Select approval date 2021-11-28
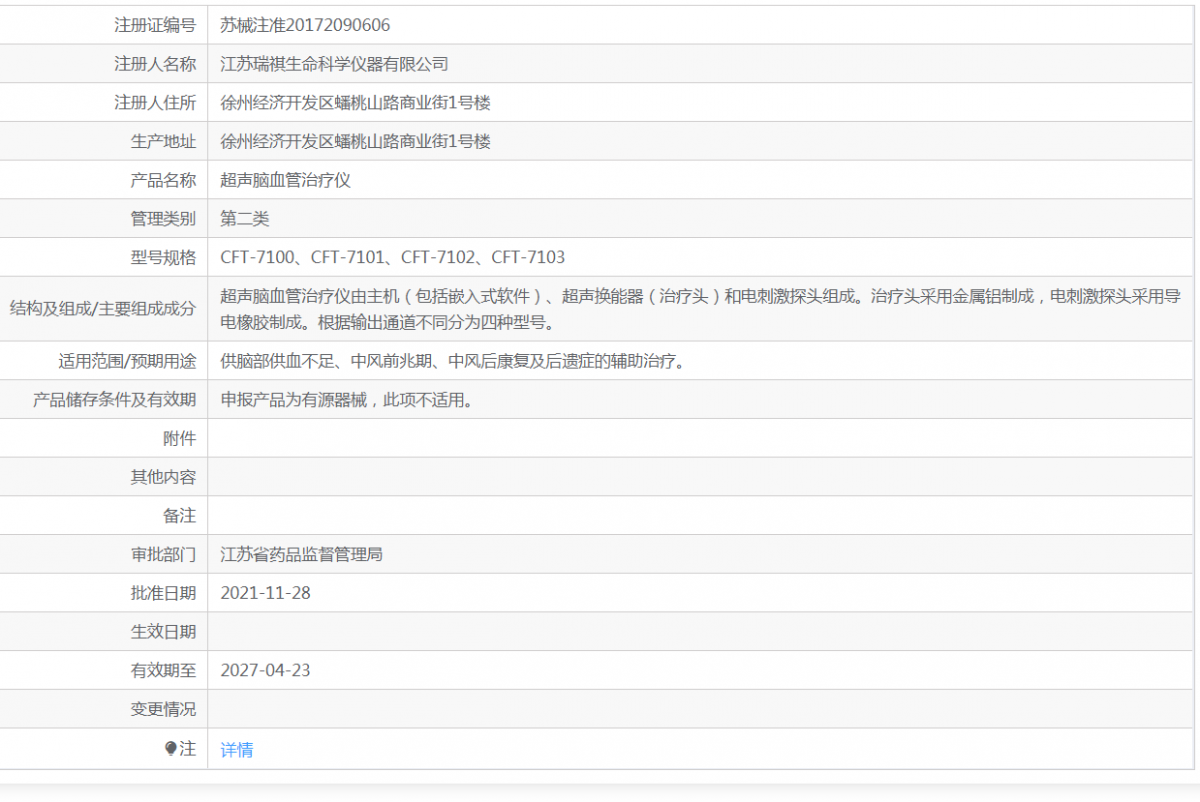The width and height of the screenshot is (1200, 802). pyautogui.click(x=265, y=593)
